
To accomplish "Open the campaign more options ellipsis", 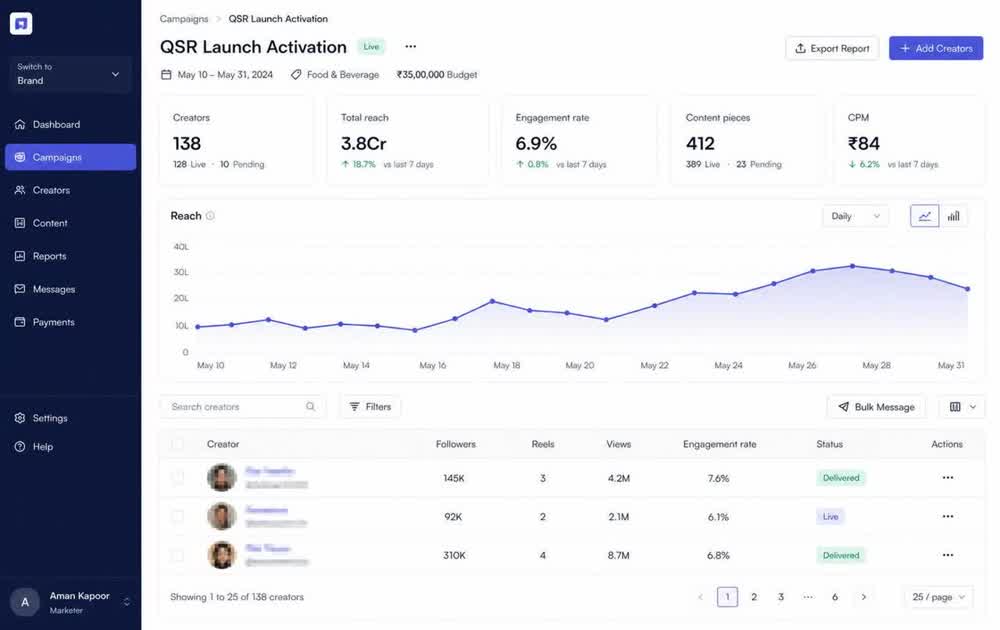I will tap(411, 46).
